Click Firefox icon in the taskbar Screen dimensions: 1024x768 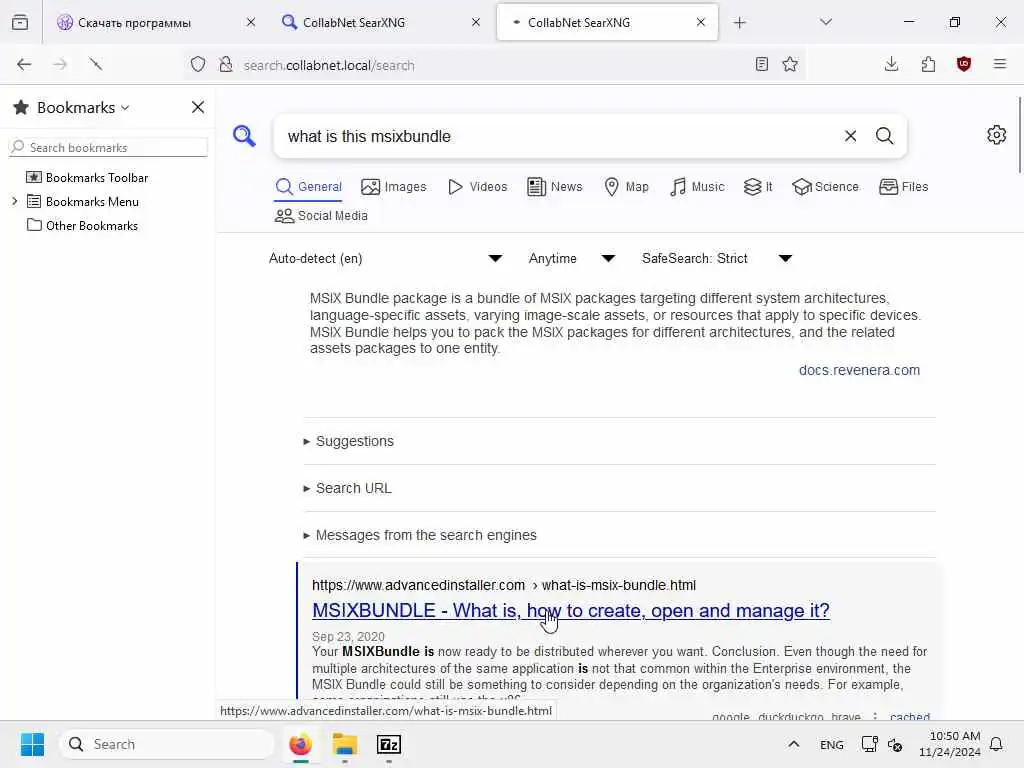pos(300,744)
